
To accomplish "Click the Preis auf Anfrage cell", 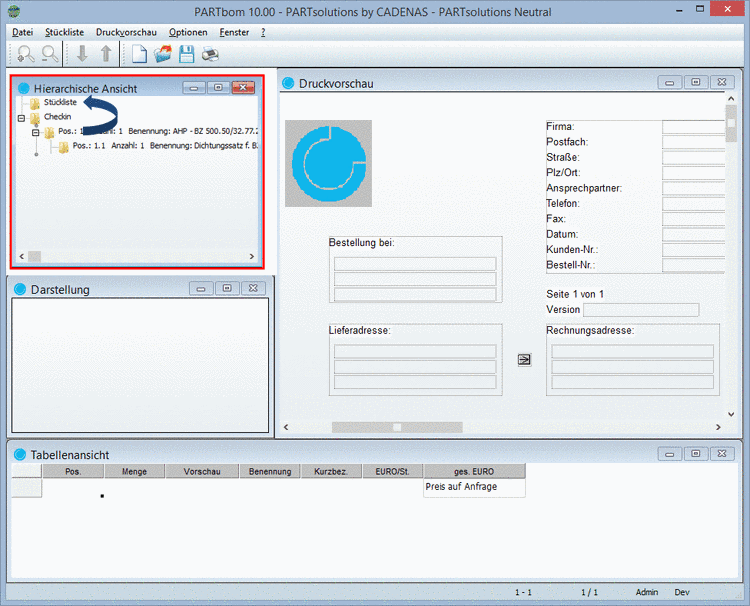I will click(474, 487).
